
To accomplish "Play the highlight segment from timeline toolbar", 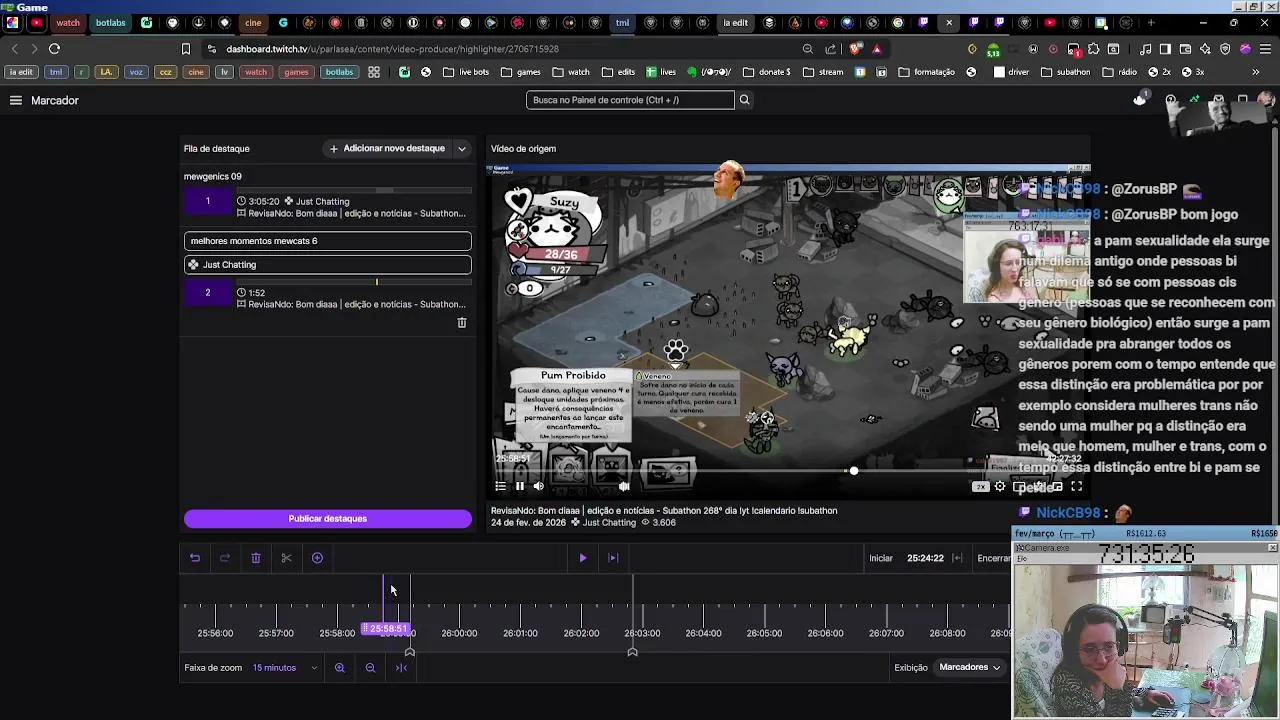I will click(x=583, y=558).
